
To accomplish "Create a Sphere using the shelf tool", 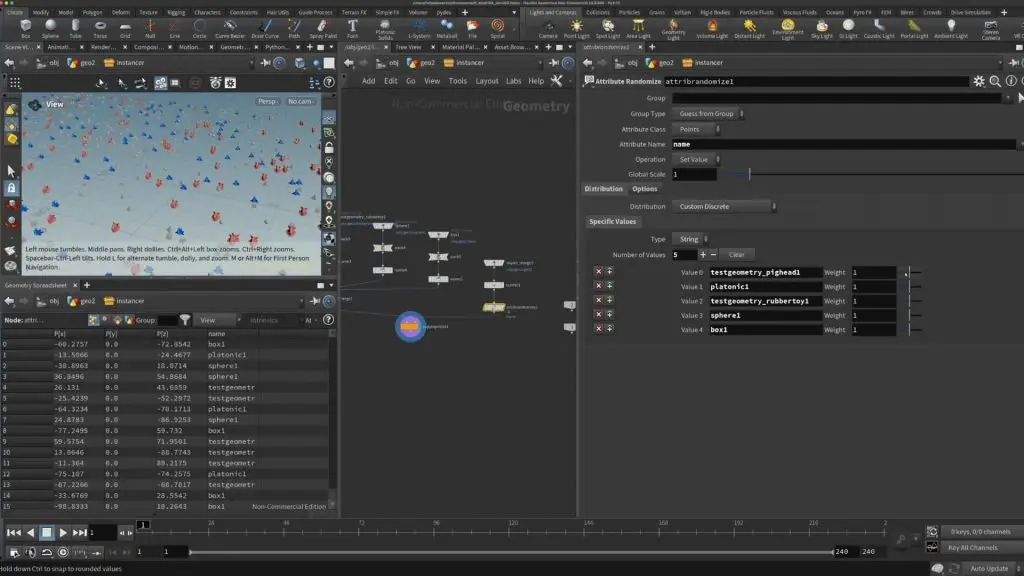I will click(49, 32).
